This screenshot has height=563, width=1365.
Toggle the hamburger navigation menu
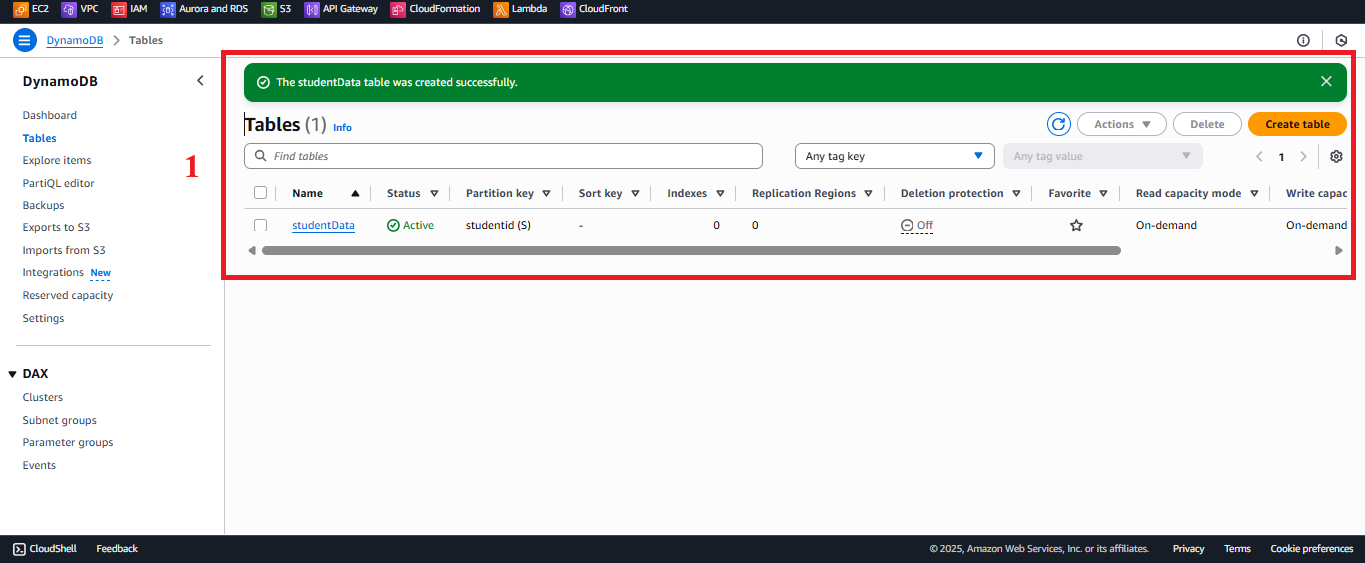pyautogui.click(x=25, y=40)
